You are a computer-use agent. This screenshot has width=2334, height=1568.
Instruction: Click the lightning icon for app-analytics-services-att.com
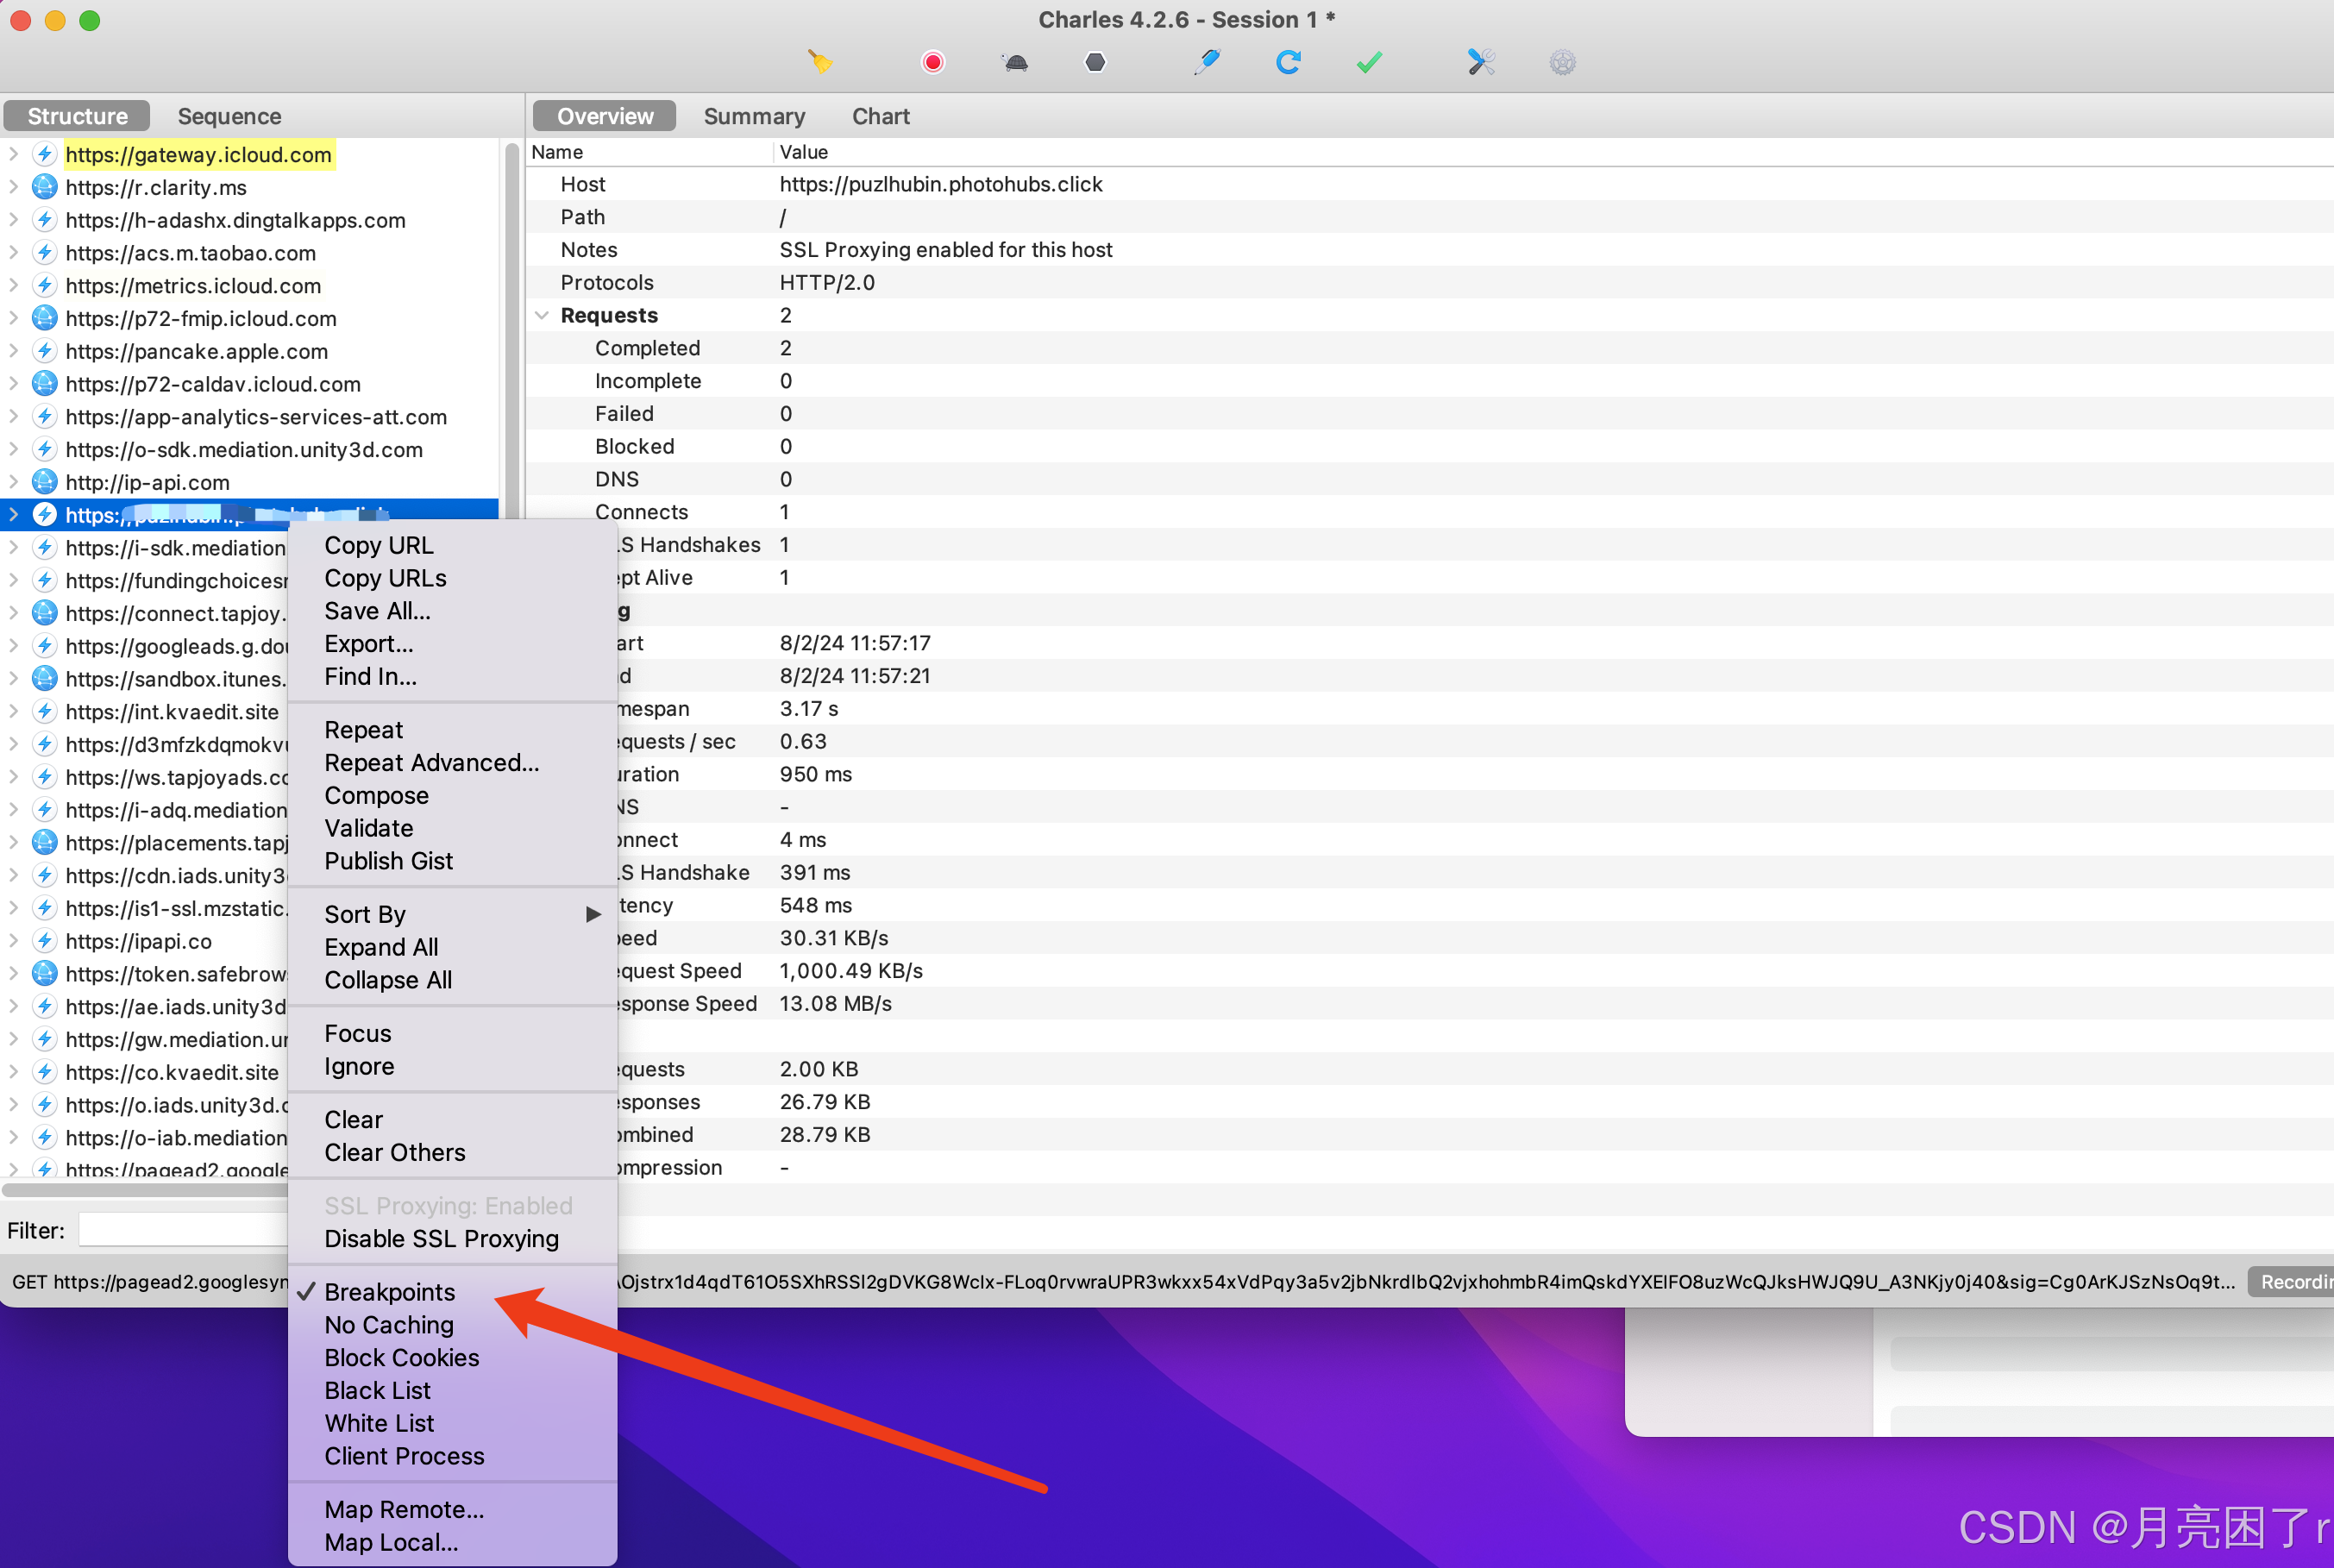44,417
